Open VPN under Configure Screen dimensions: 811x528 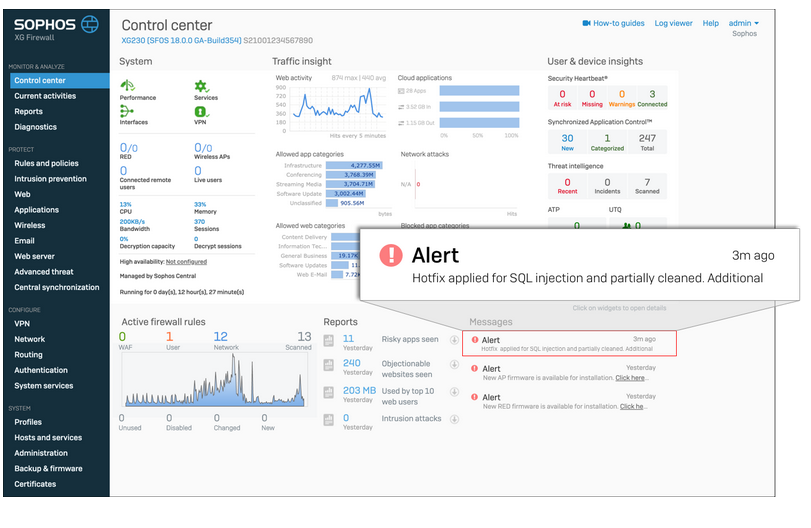tap(22, 324)
